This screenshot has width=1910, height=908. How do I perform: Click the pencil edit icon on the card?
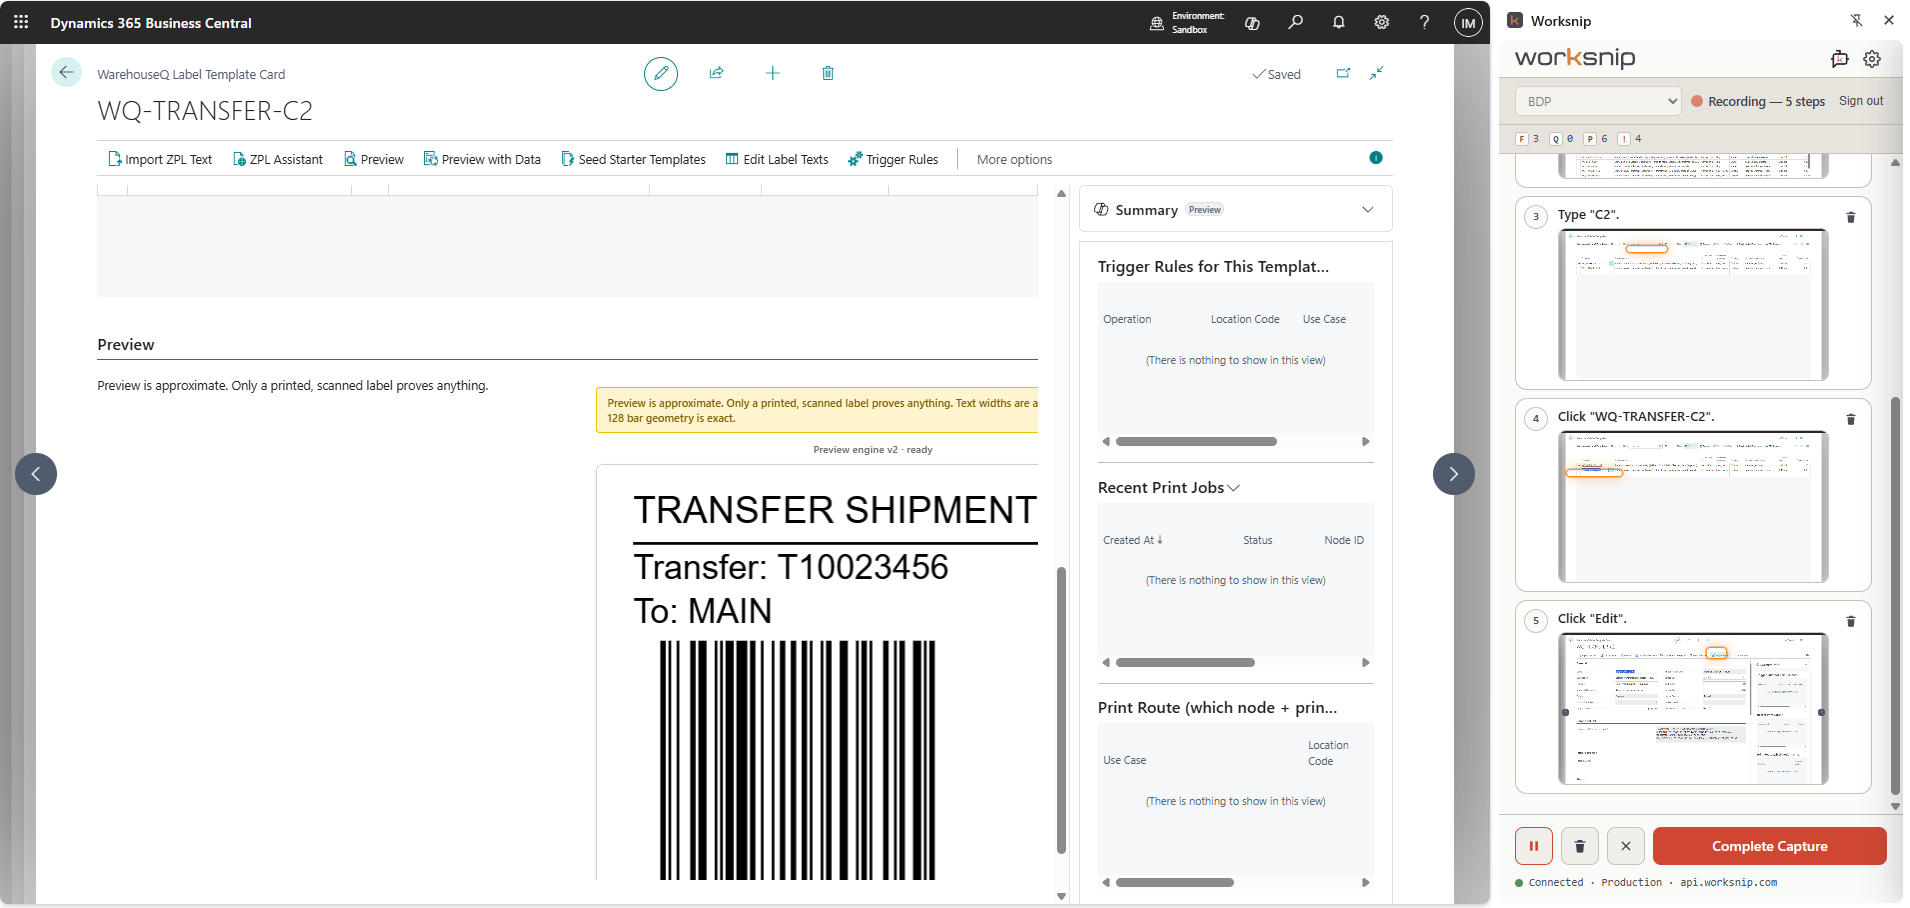click(x=661, y=74)
